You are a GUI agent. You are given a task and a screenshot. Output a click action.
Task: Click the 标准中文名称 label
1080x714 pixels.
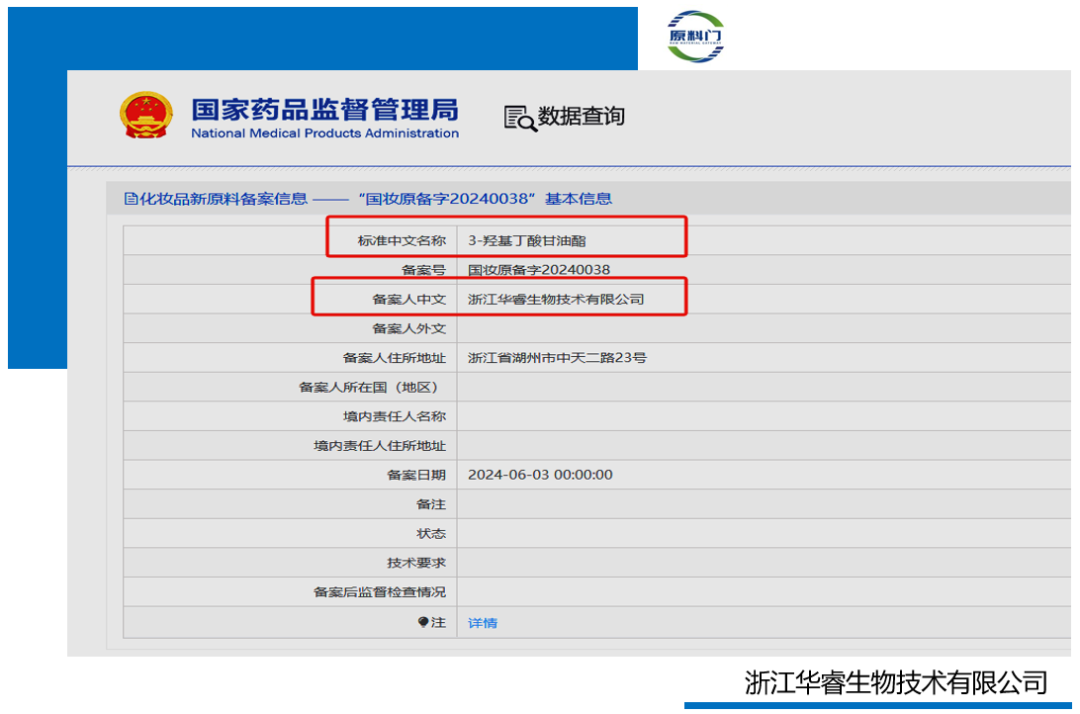coord(402,240)
